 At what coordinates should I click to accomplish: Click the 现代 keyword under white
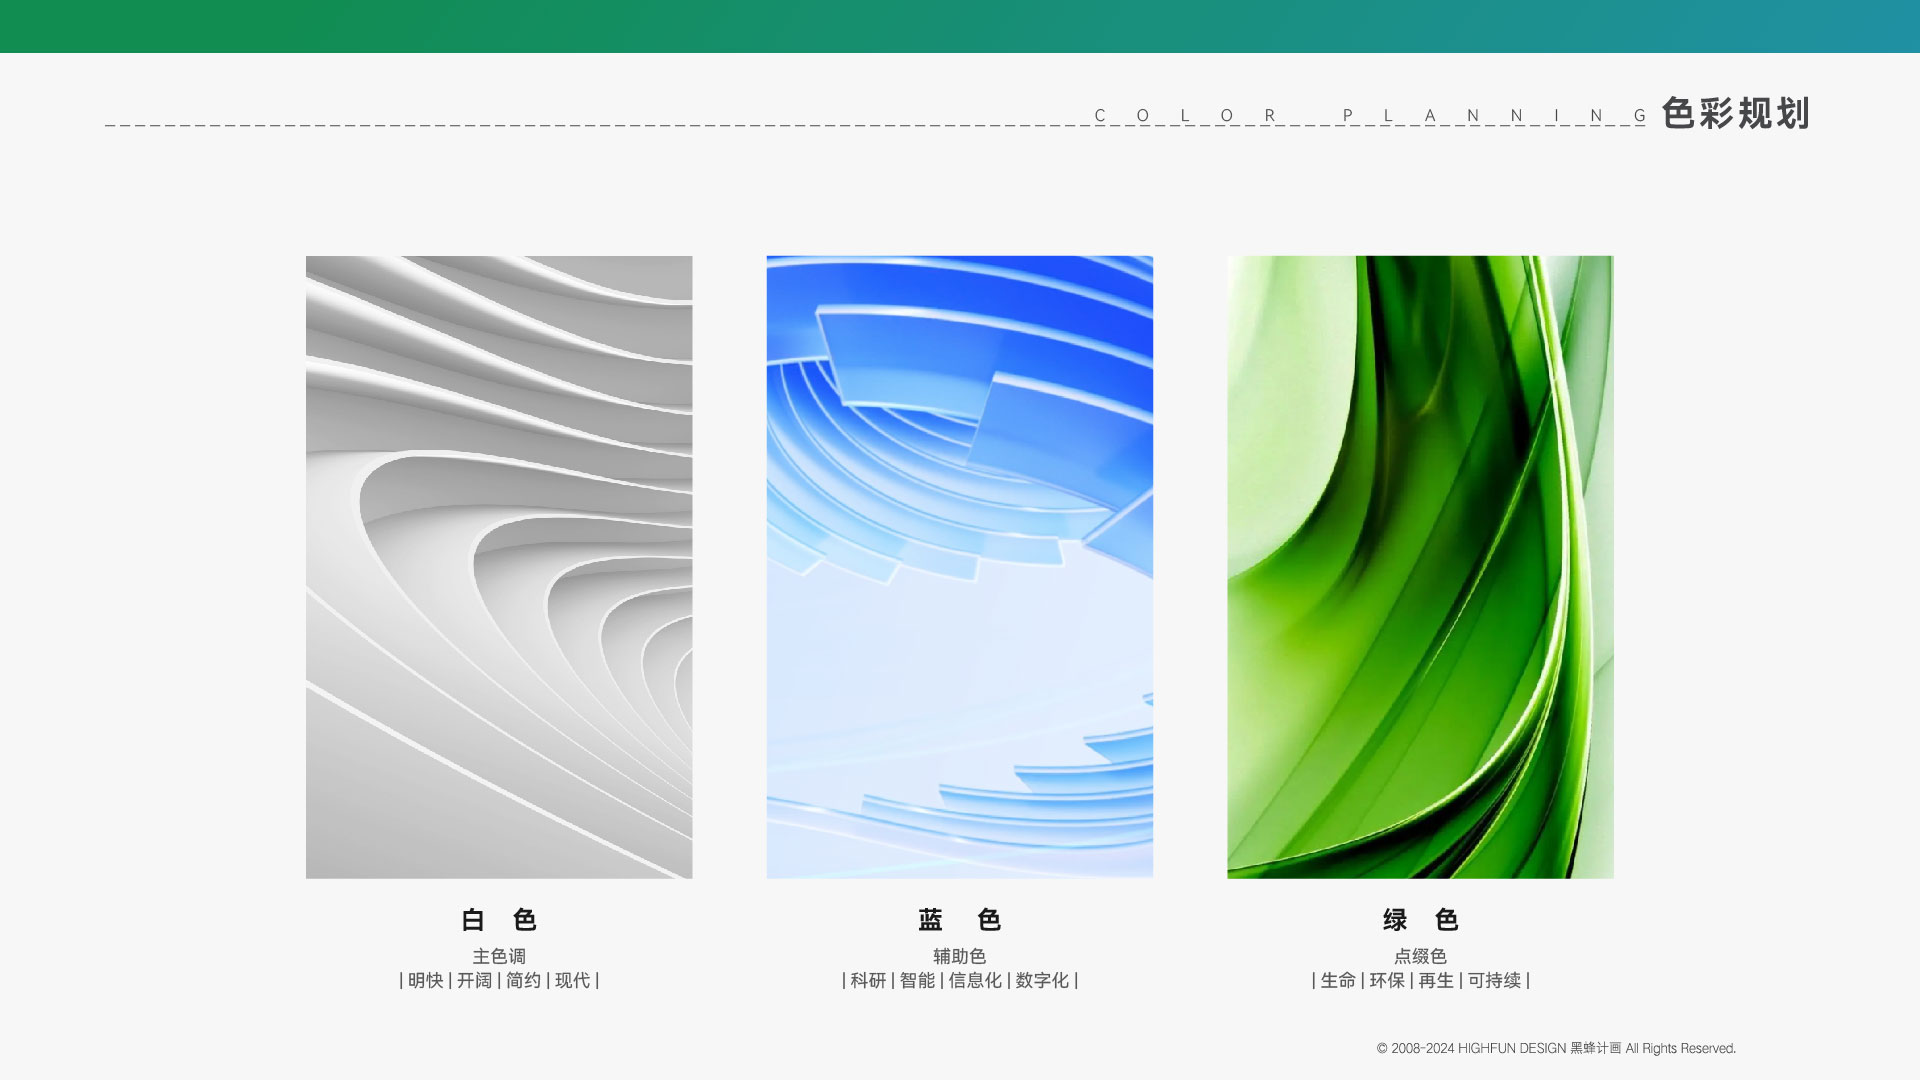tap(572, 981)
